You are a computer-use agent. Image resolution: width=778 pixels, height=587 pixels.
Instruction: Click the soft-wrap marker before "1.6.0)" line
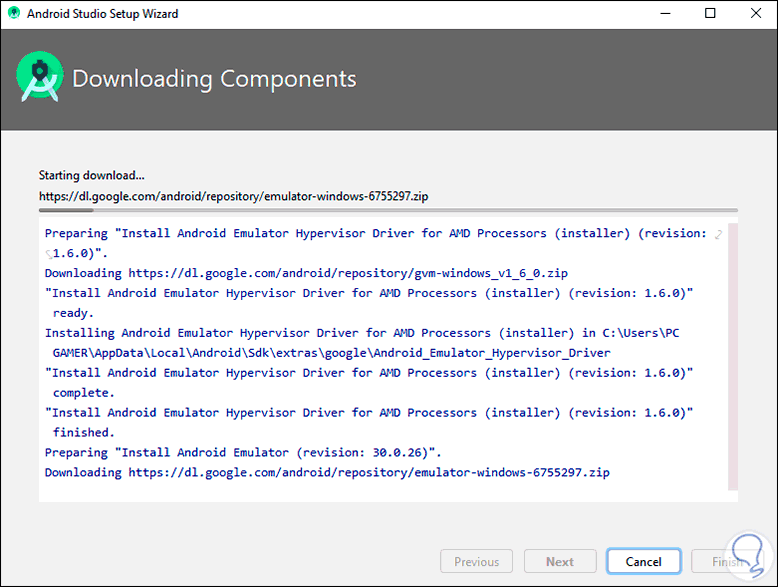(48, 253)
